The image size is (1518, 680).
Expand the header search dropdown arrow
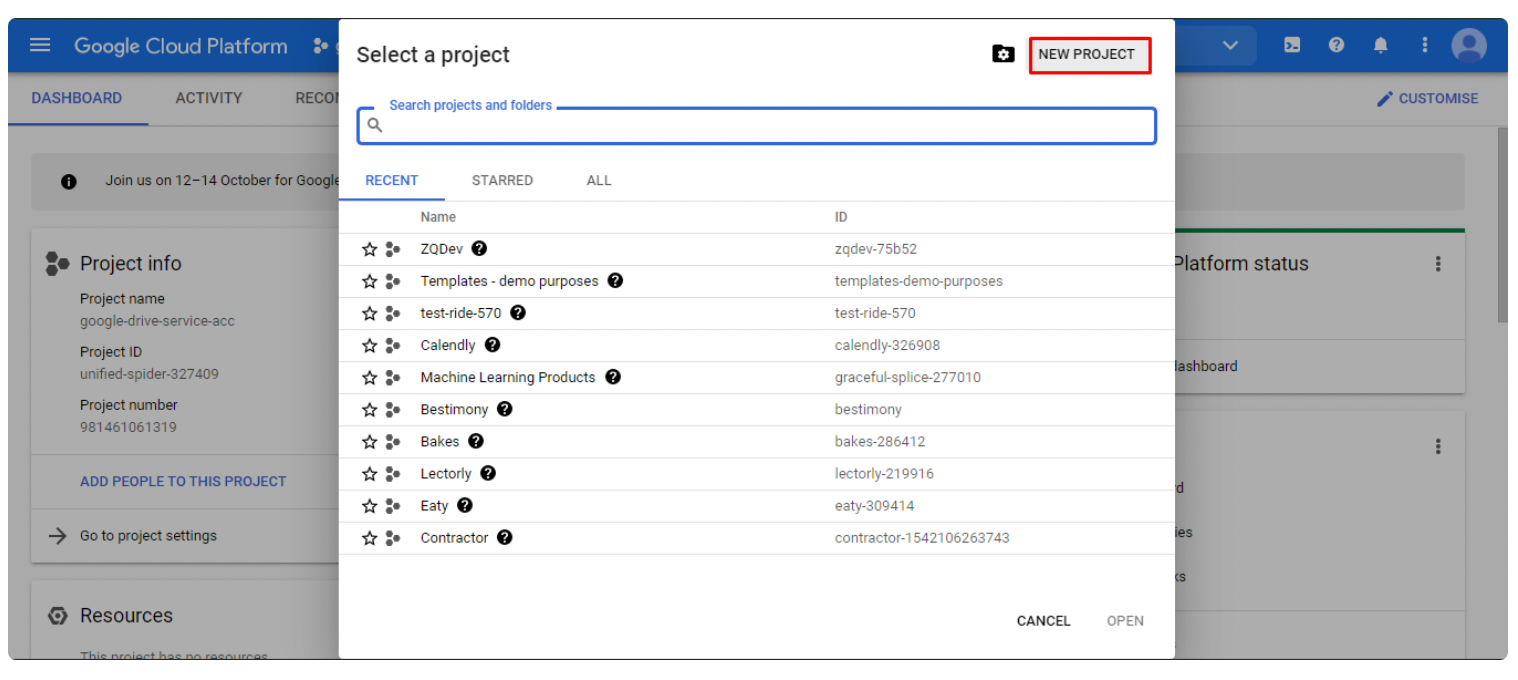click(1231, 45)
